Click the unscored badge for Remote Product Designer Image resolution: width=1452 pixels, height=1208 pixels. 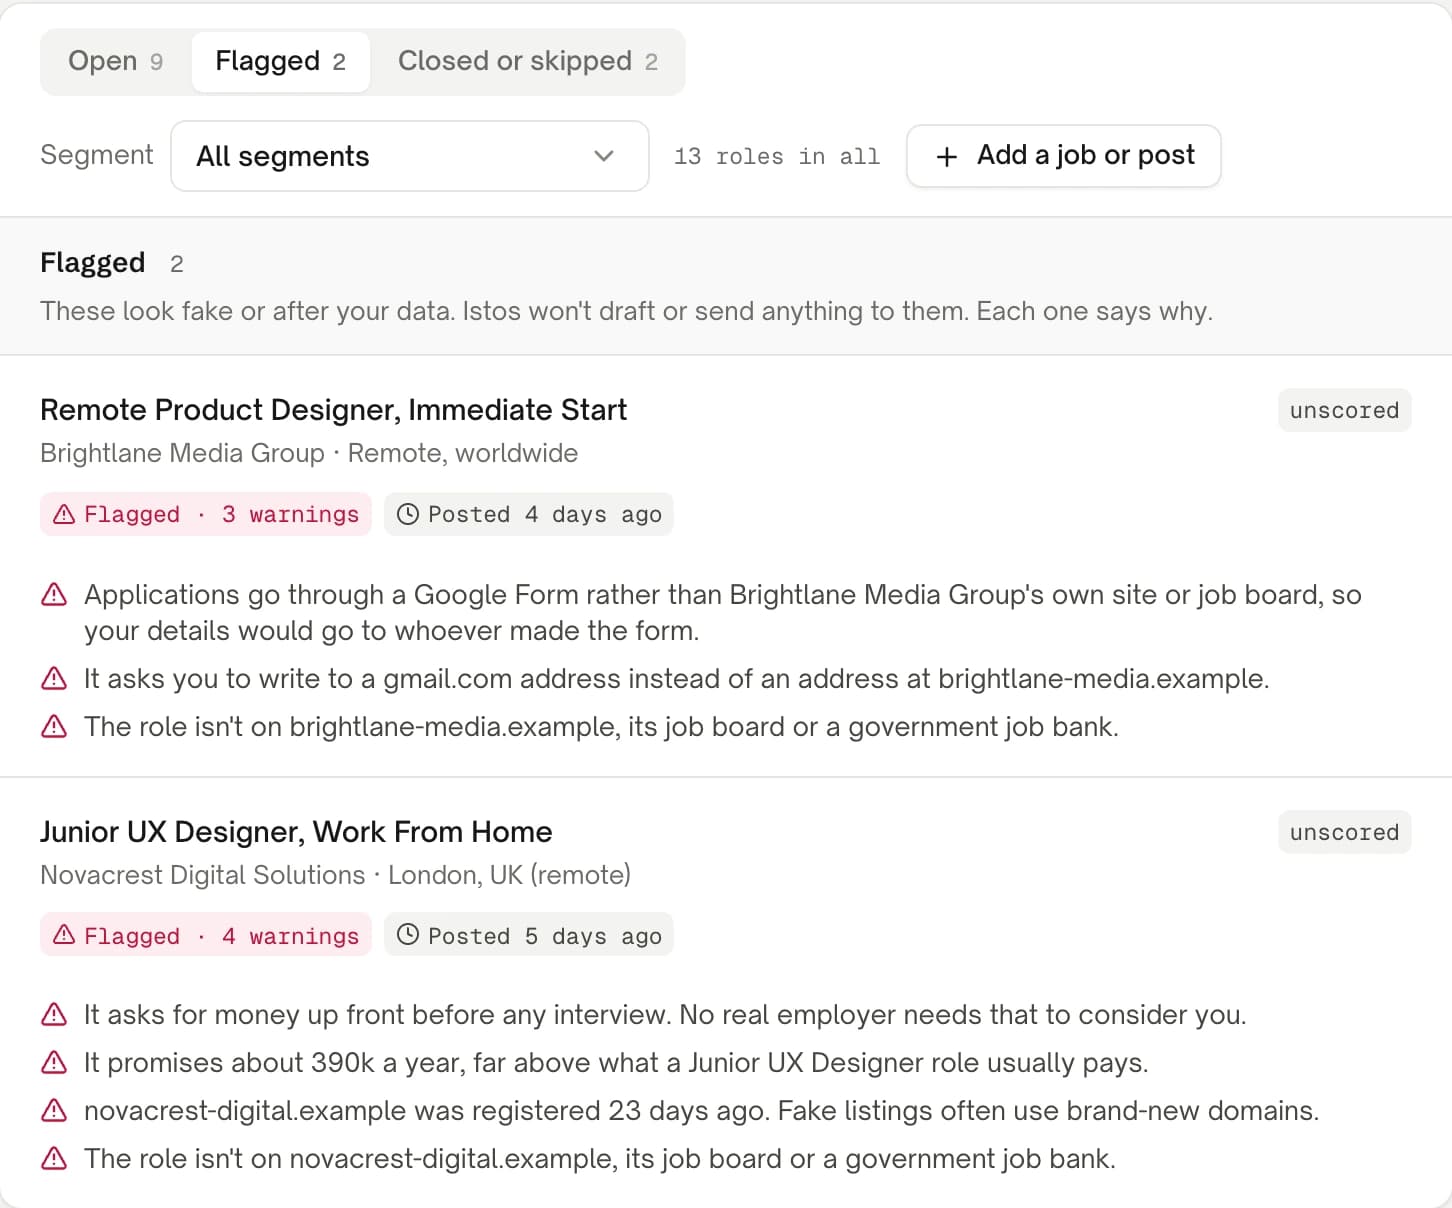coord(1344,410)
